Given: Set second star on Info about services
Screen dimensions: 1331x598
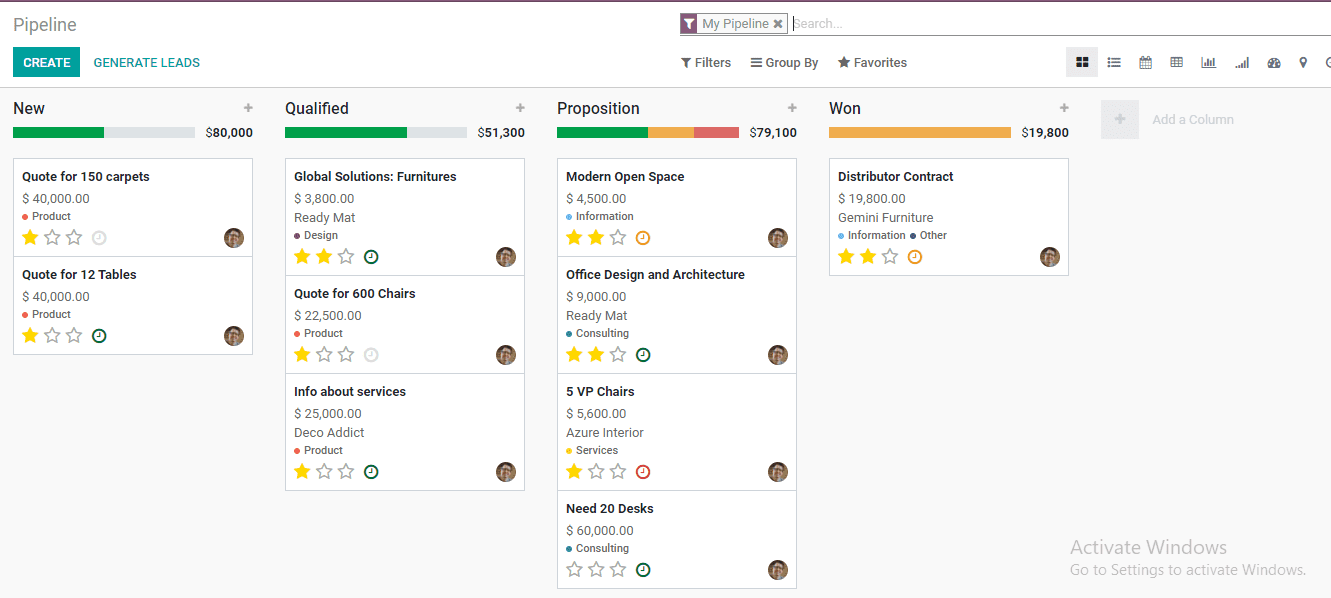Looking at the screenshot, I should [324, 472].
